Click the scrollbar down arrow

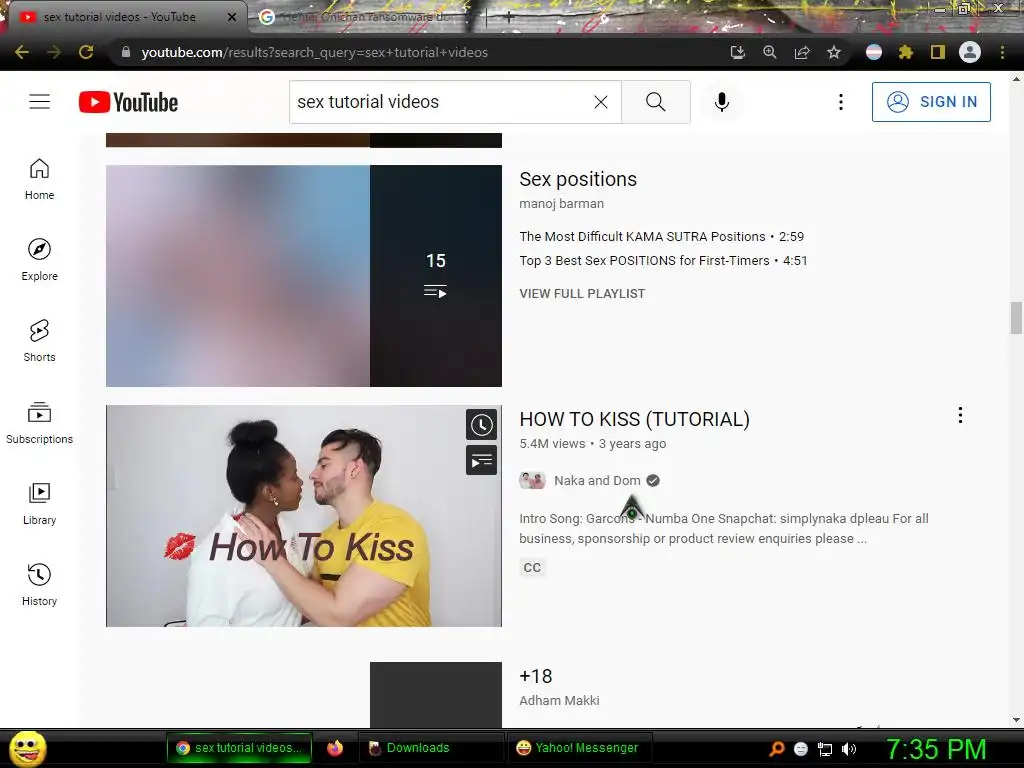pyautogui.click(x=1016, y=720)
